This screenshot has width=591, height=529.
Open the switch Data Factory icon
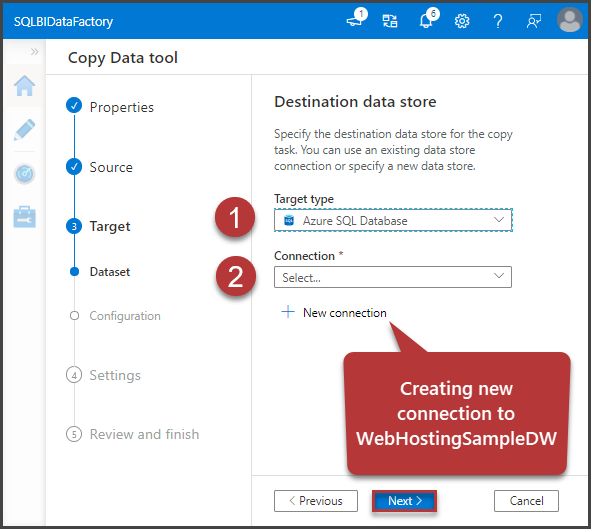tap(390, 21)
